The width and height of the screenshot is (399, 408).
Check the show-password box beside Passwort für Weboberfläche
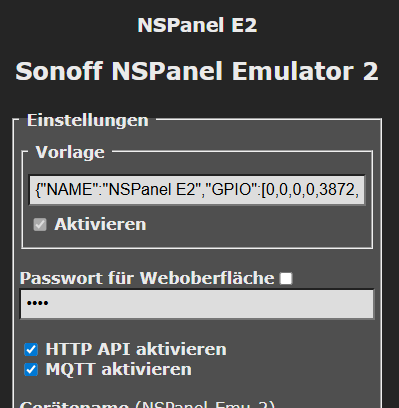(286, 278)
